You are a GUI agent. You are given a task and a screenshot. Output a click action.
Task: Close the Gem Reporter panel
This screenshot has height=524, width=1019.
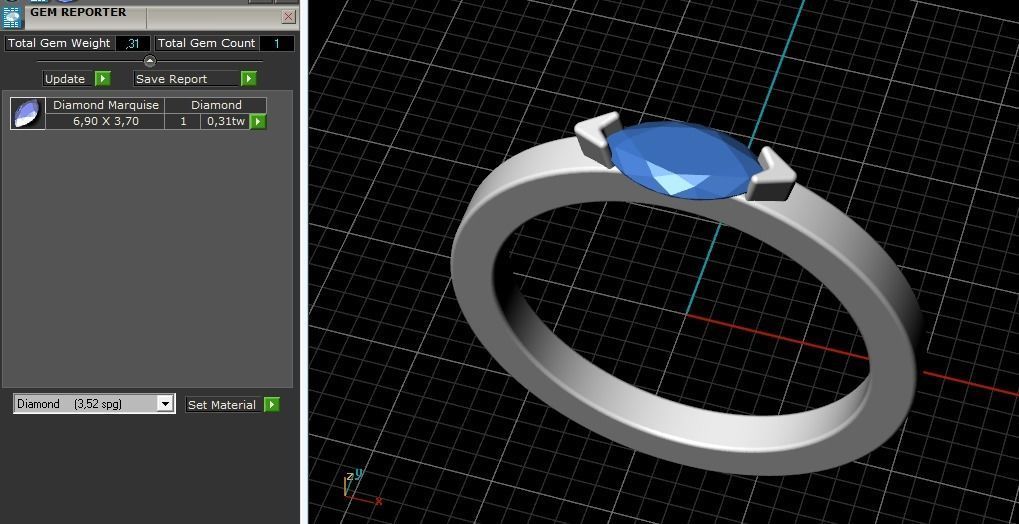point(289,17)
